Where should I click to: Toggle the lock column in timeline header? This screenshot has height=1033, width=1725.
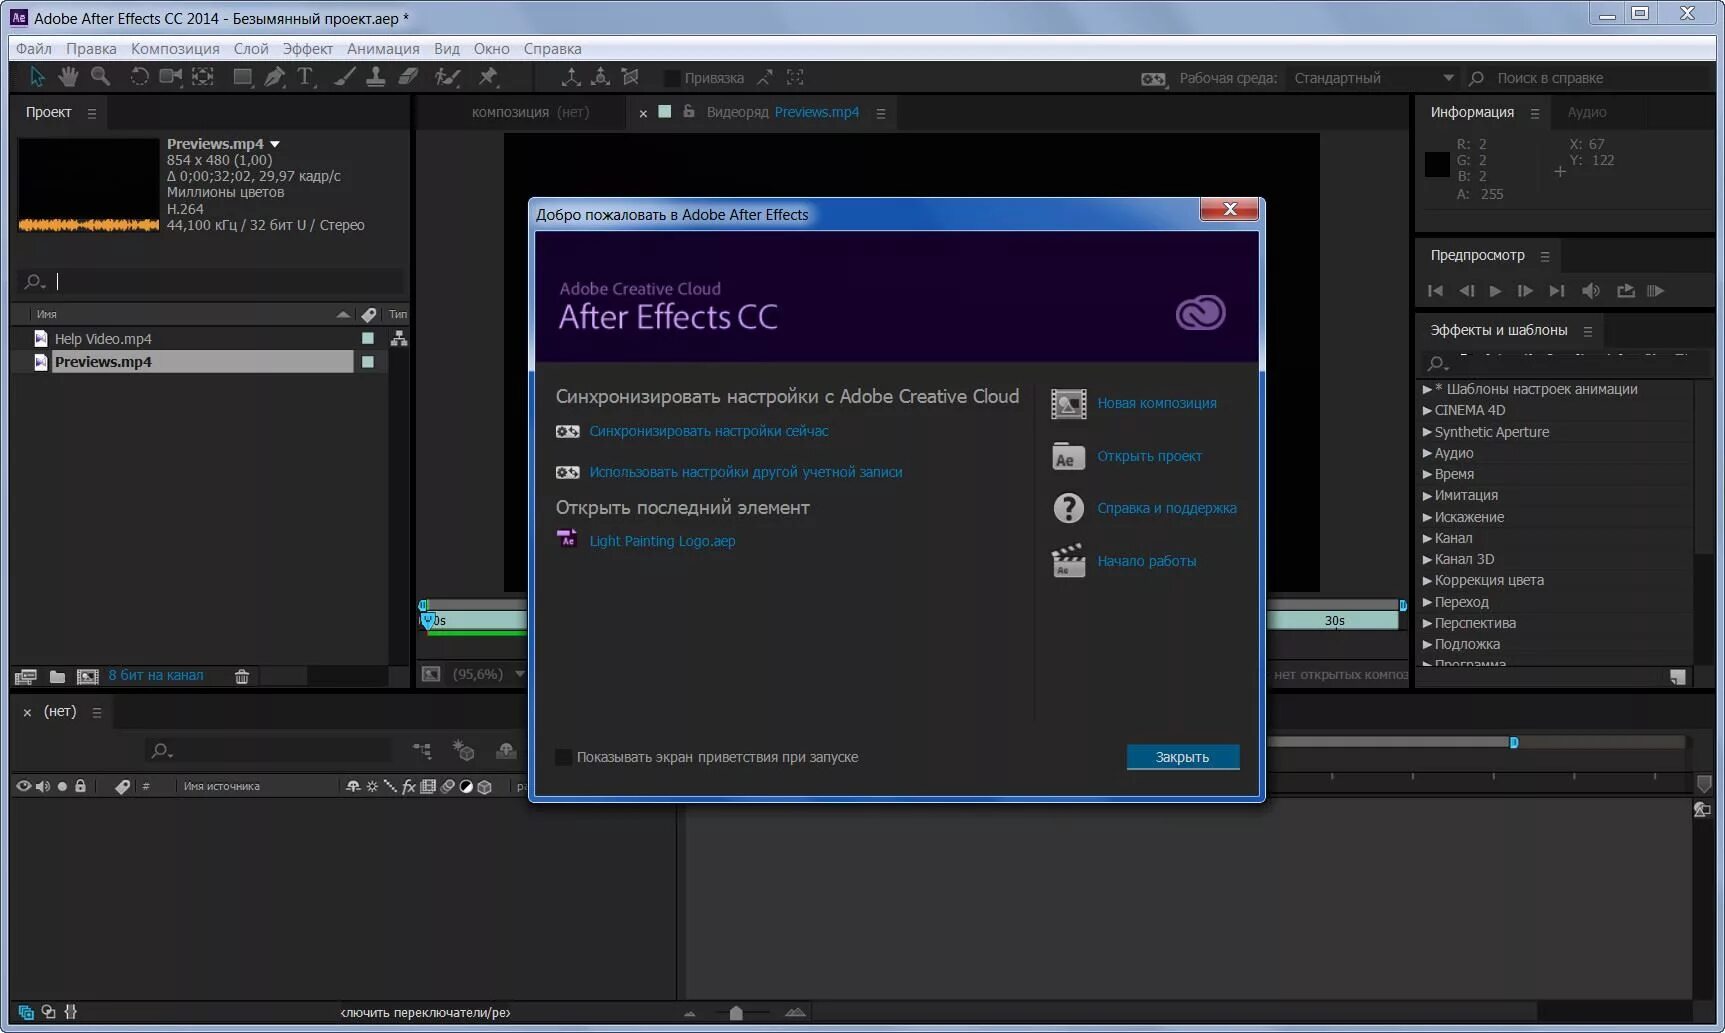click(x=81, y=786)
